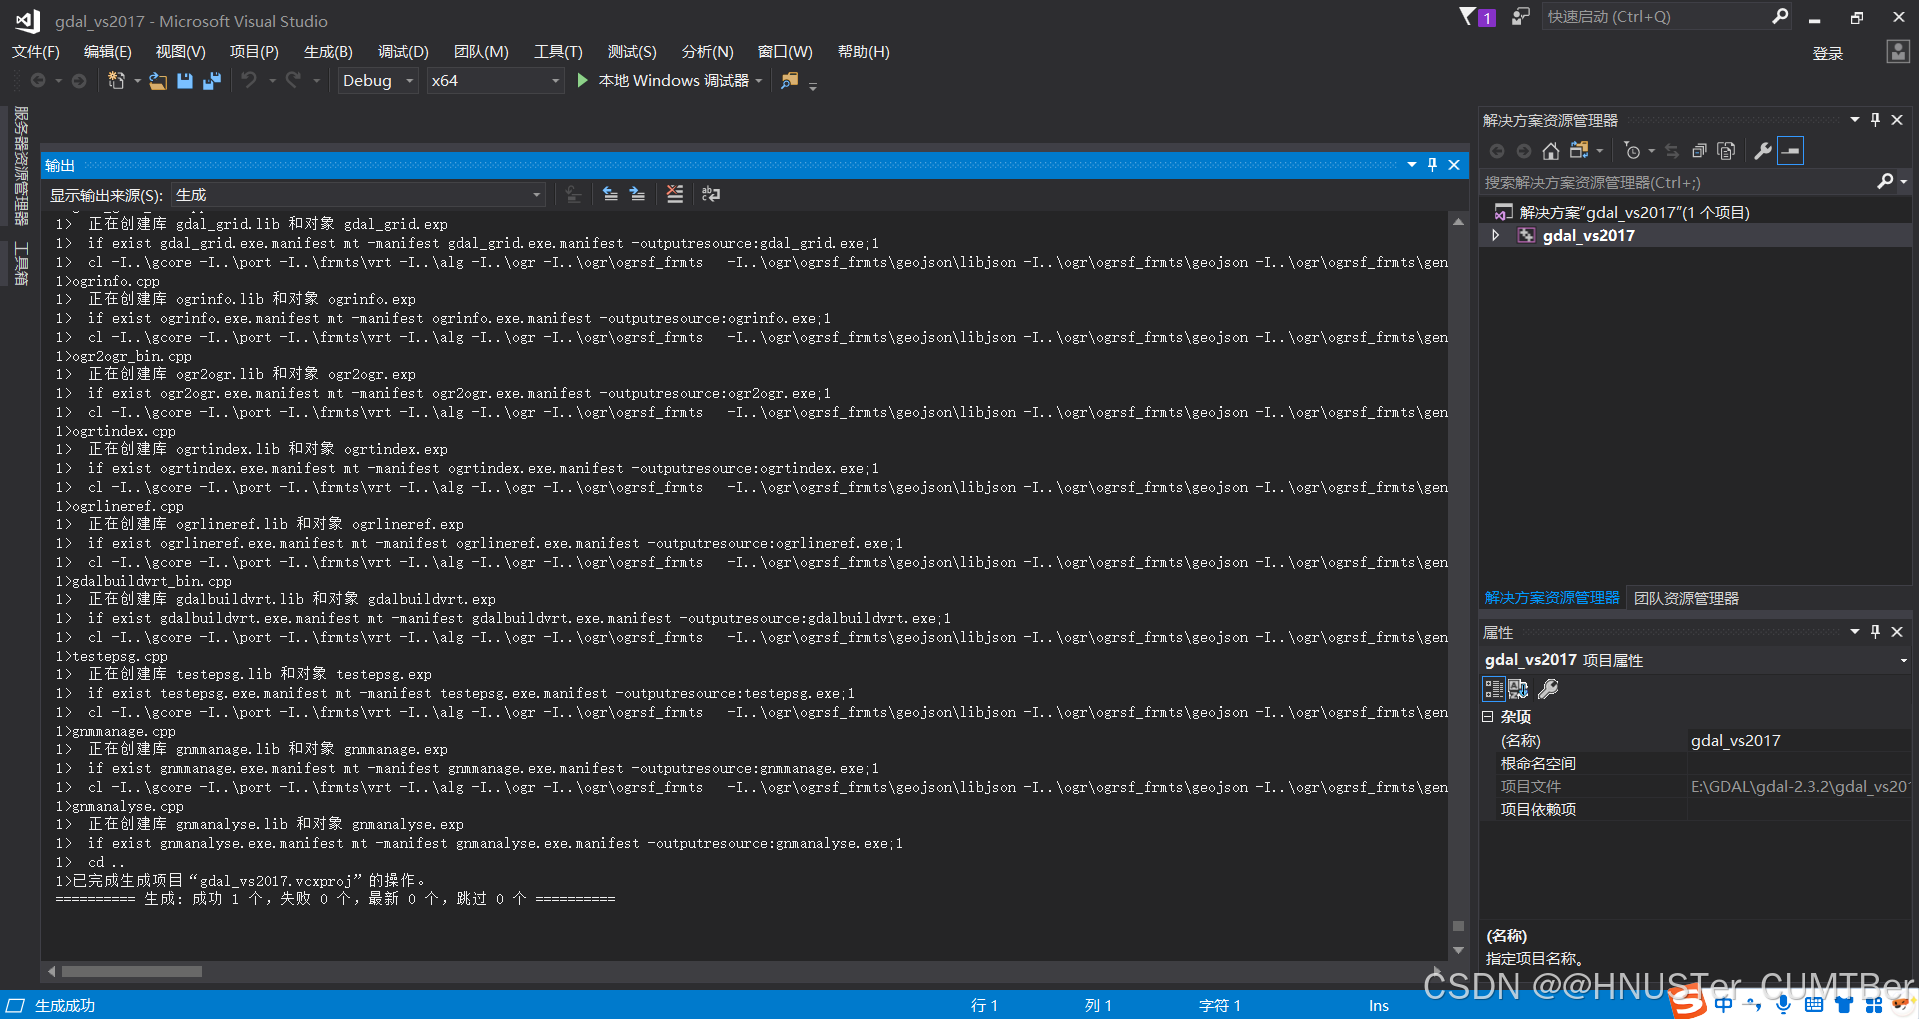Open Property Pages wrench in Properties panel

point(1548,688)
